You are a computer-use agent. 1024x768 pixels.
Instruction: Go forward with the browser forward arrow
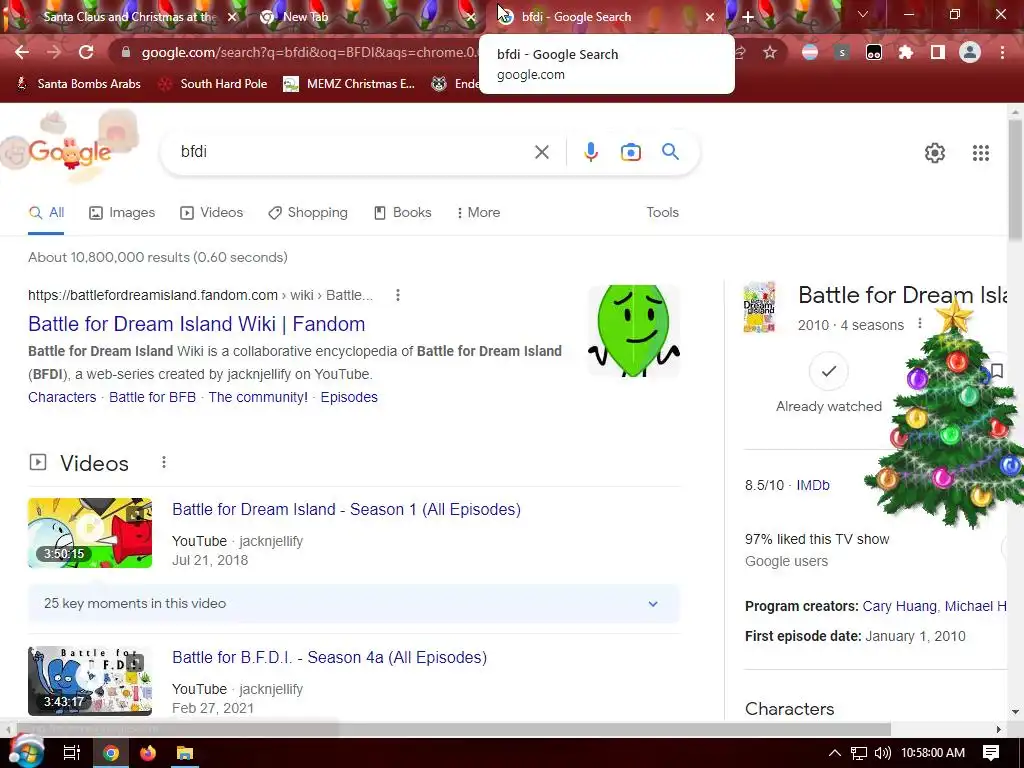tap(54, 52)
